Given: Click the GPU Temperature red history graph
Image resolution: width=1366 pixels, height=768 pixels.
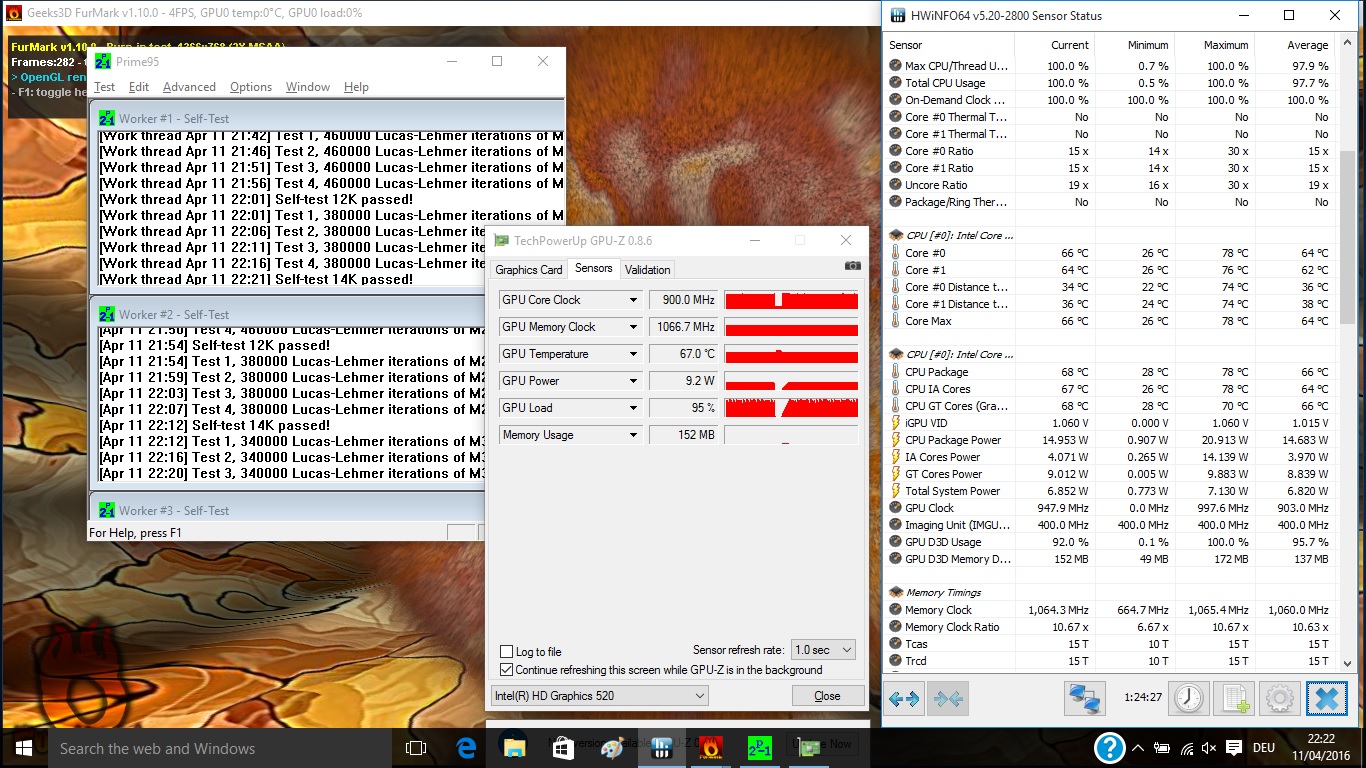Looking at the screenshot, I should coord(791,354).
